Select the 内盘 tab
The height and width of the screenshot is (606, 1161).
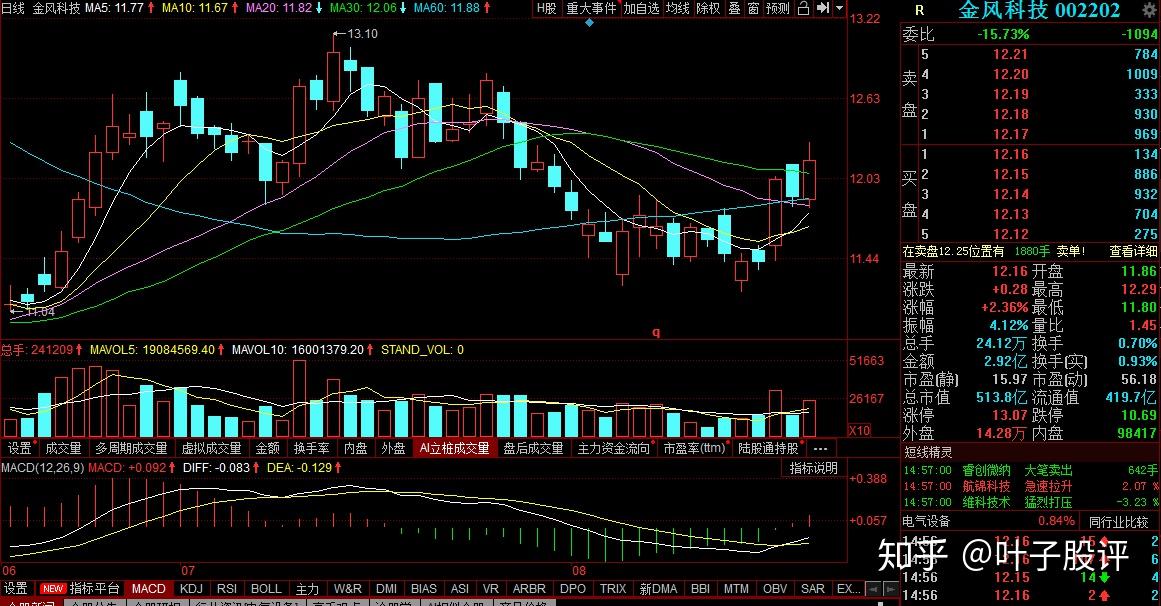[x=355, y=448]
